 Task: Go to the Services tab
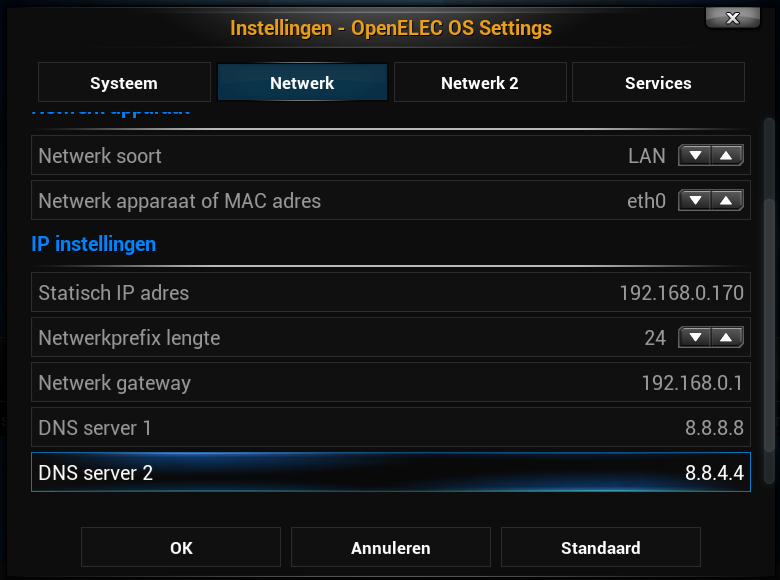(658, 83)
